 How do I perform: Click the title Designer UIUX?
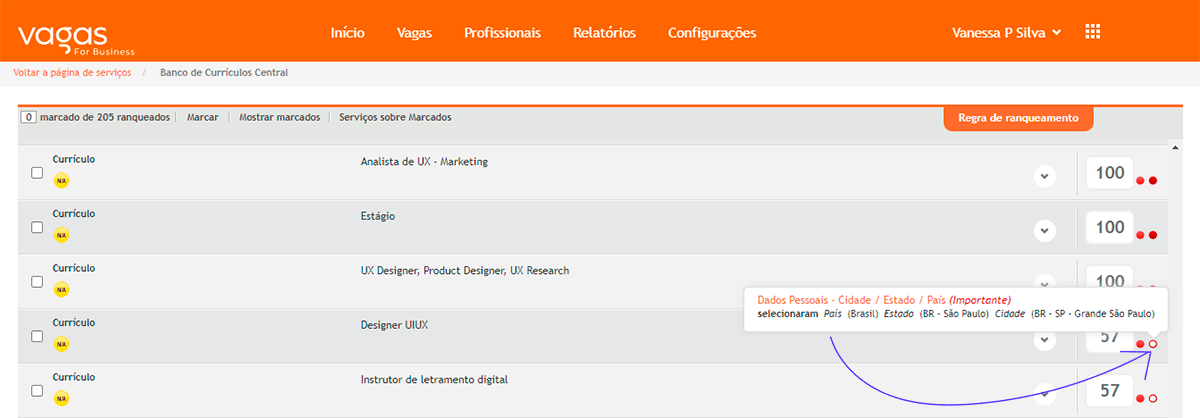394,325
